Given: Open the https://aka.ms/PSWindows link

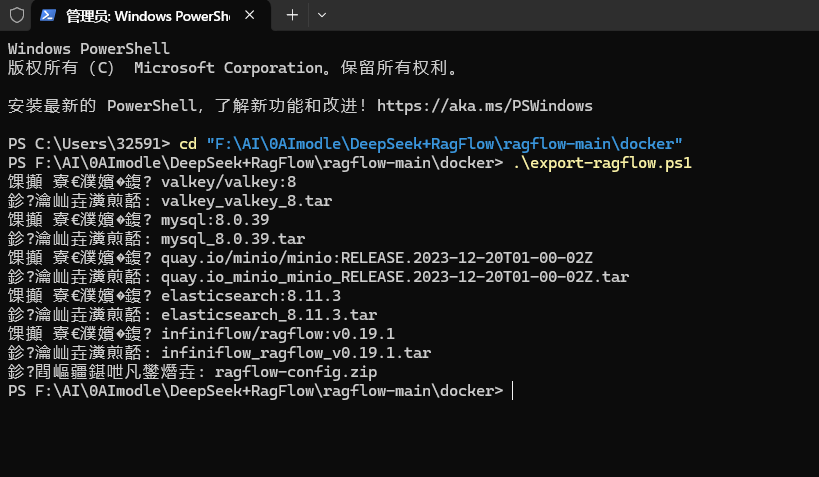Looking at the screenshot, I should (485, 106).
